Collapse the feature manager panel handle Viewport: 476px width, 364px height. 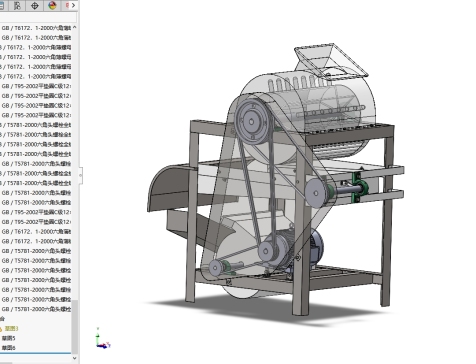click(80, 175)
